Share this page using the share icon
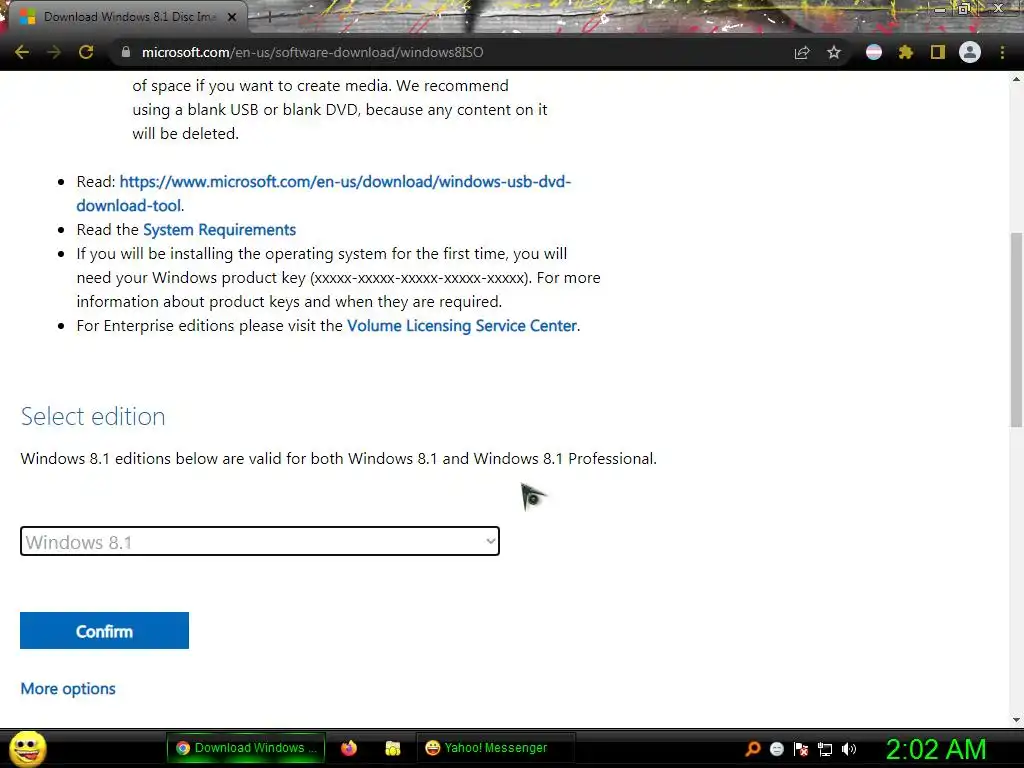The image size is (1024, 768). click(x=802, y=52)
